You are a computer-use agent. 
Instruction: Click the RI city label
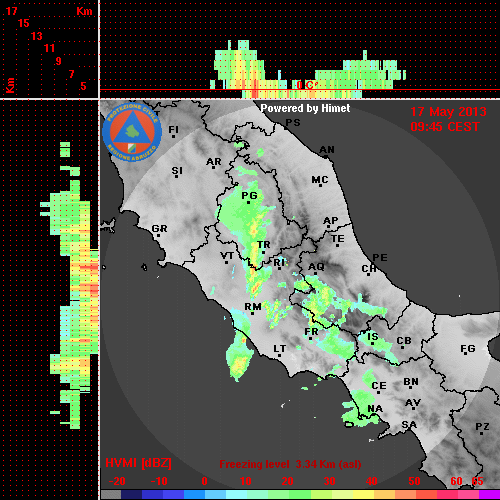coord(279,263)
